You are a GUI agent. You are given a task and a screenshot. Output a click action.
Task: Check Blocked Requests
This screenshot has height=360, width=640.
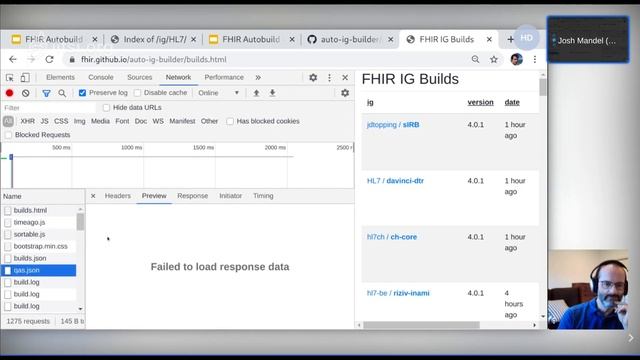[x=8, y=135]
